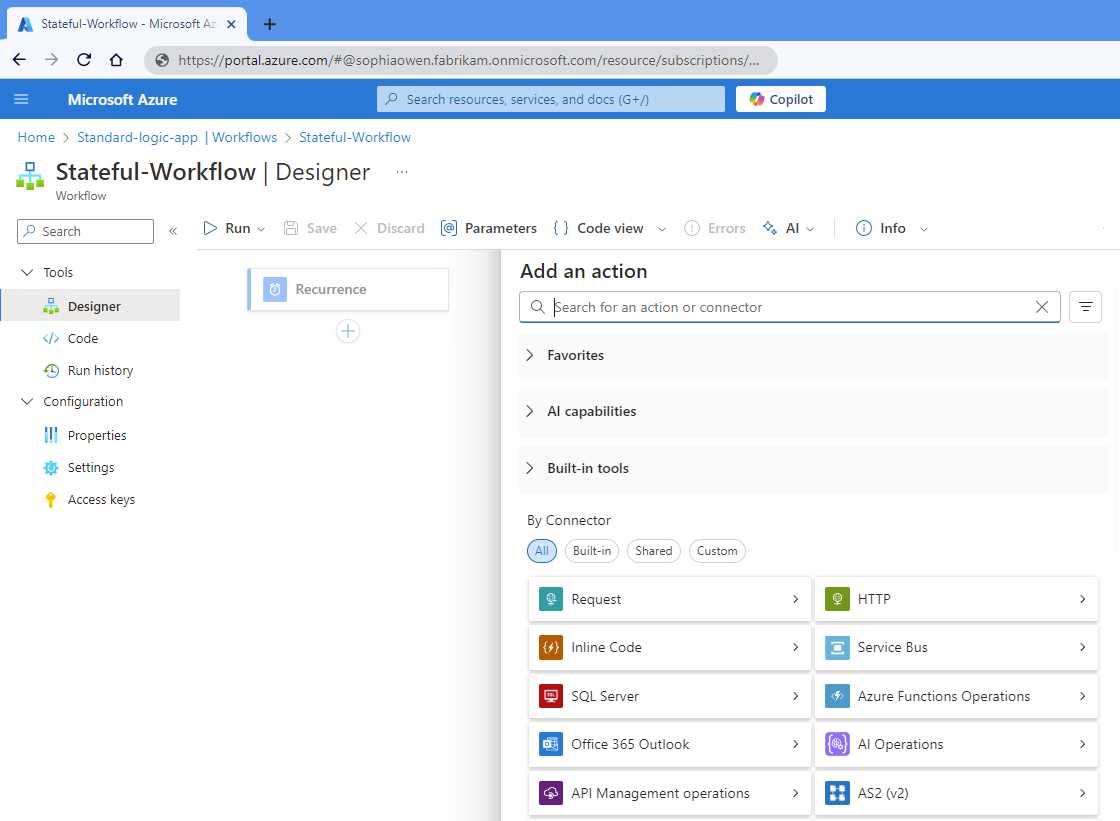Expand the Favorites section

(x=813, y=355)
